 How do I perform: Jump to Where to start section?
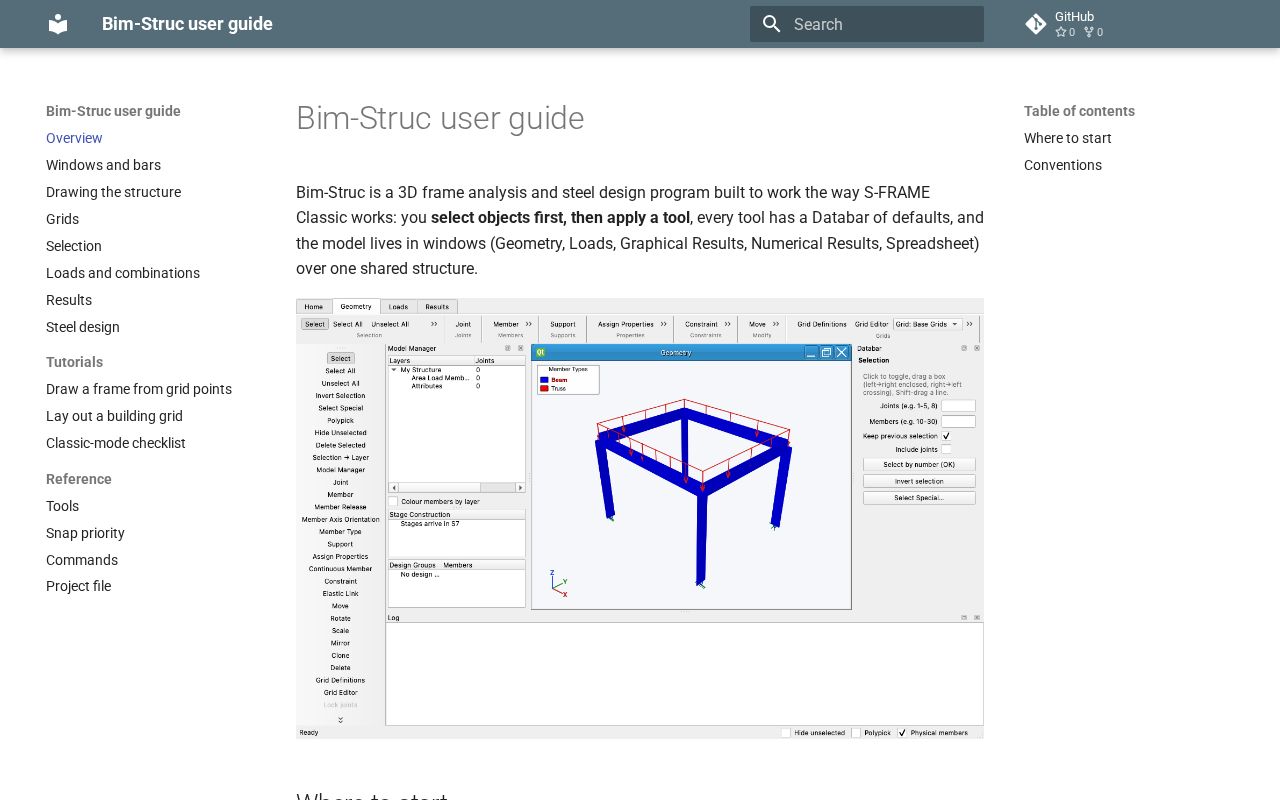[x=1067, y=138]
